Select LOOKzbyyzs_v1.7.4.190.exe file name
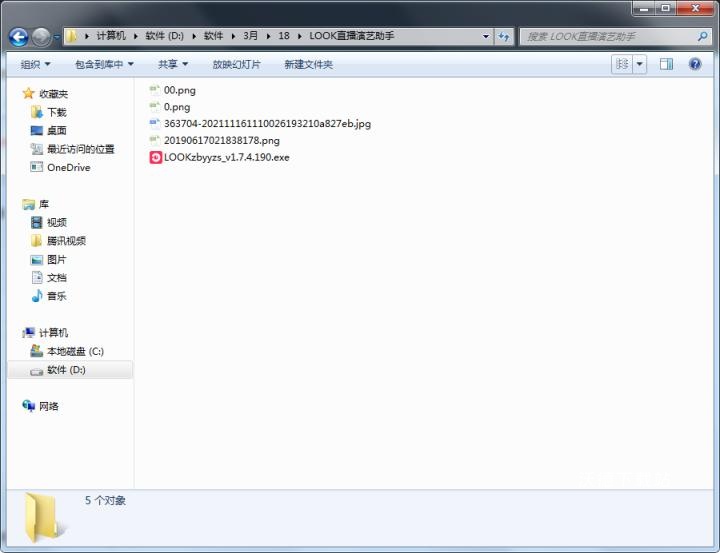 [227, 157]
